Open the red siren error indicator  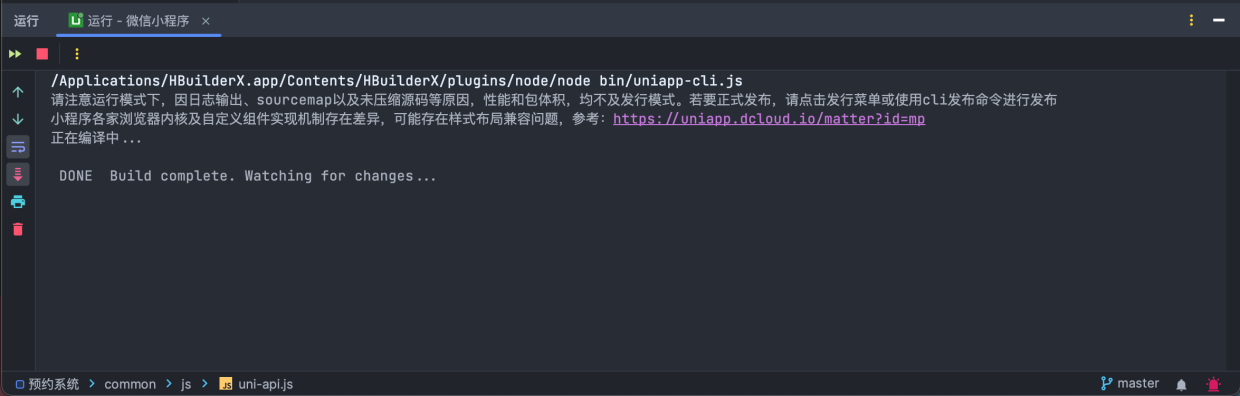[1213, 384]
